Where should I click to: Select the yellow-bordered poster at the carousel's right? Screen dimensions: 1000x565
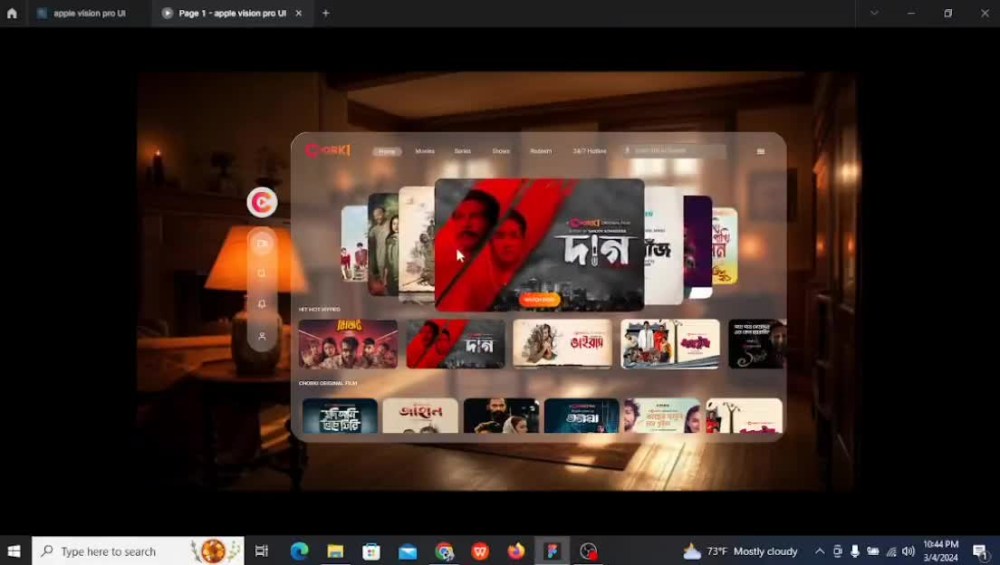click(725, 246)
